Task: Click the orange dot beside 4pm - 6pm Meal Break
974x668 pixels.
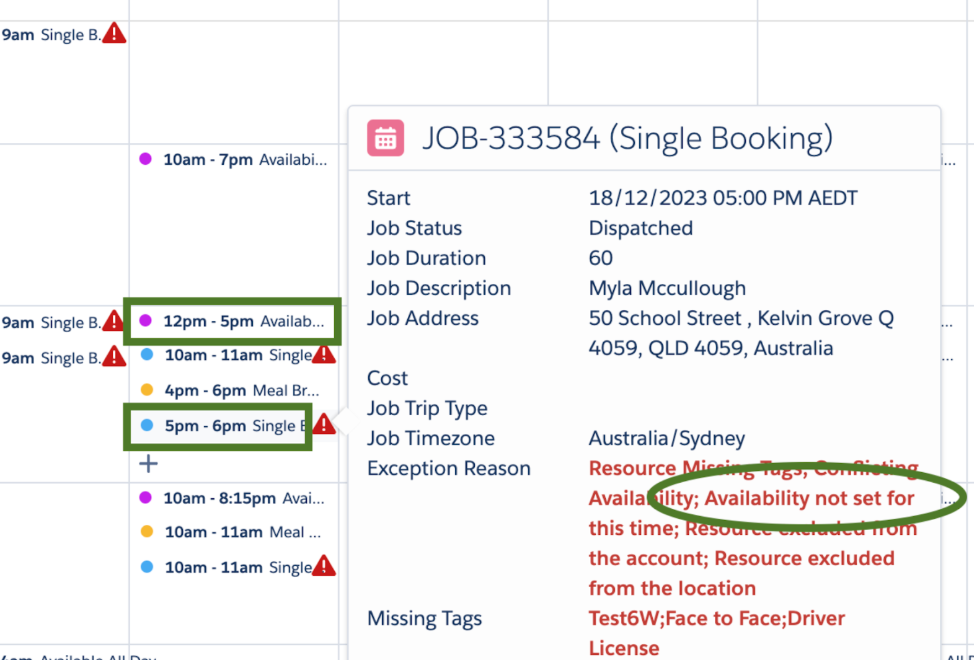Action: coord(146,390)
